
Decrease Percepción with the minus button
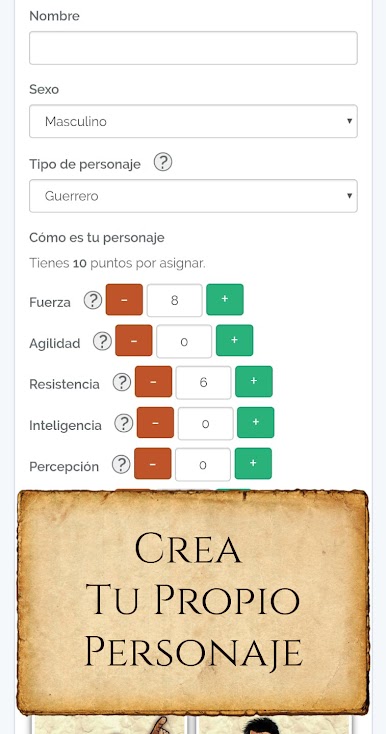[x=153, y=463]
